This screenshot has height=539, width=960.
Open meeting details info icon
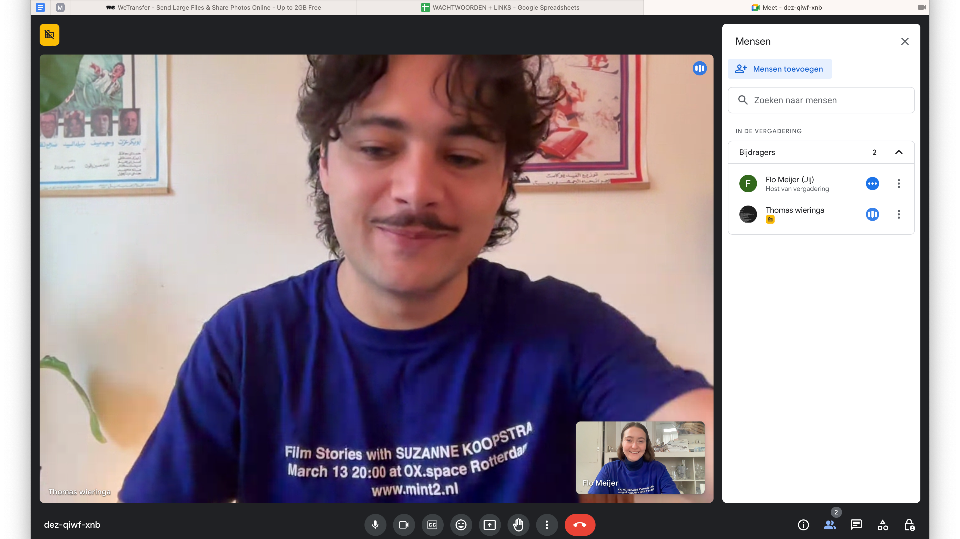[803, 525]
